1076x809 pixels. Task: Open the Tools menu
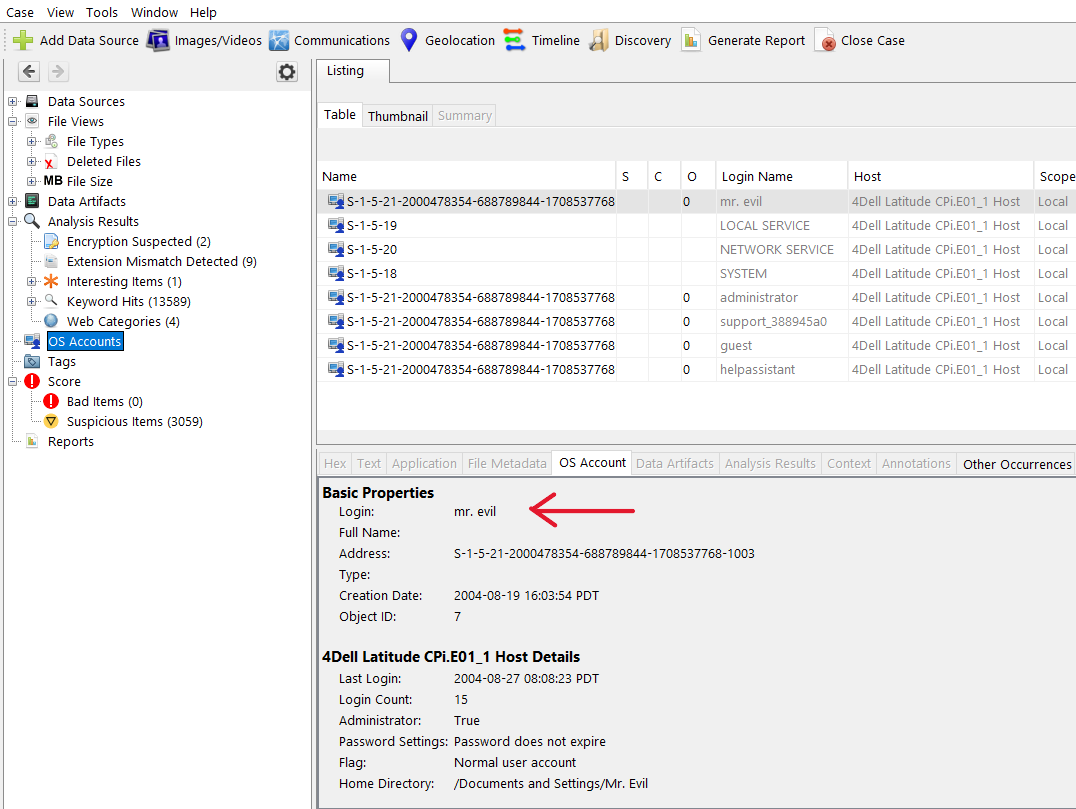[x=101, y=13]
